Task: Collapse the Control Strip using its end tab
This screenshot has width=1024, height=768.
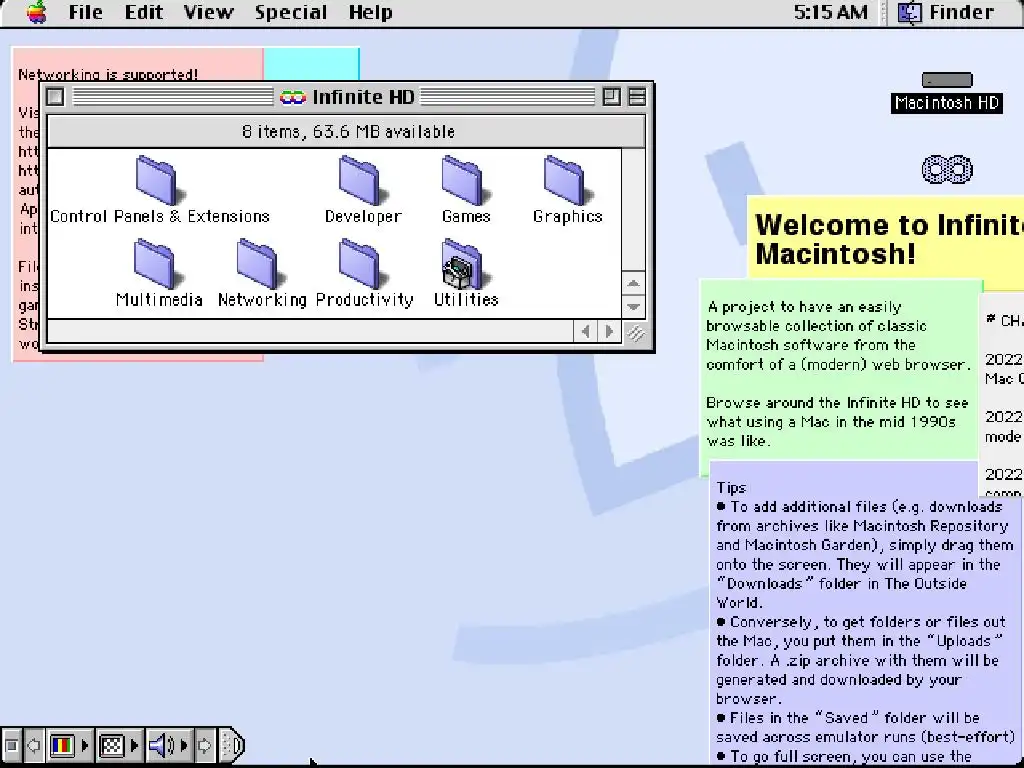Action: point(232,745)
